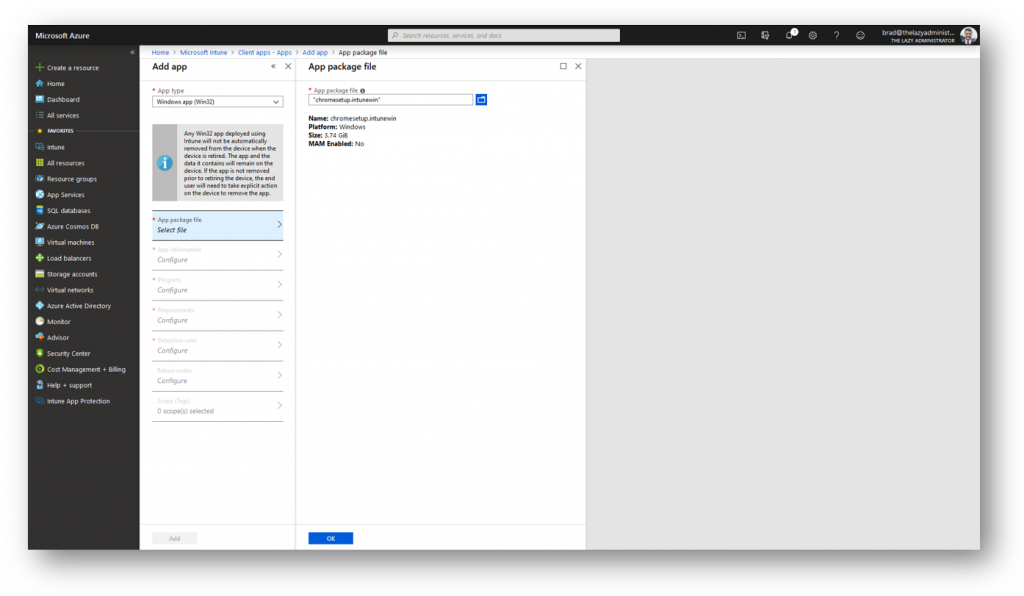This screenshot has width=1024, height=596.
Task: Select the App package file step
Action: 217,225
